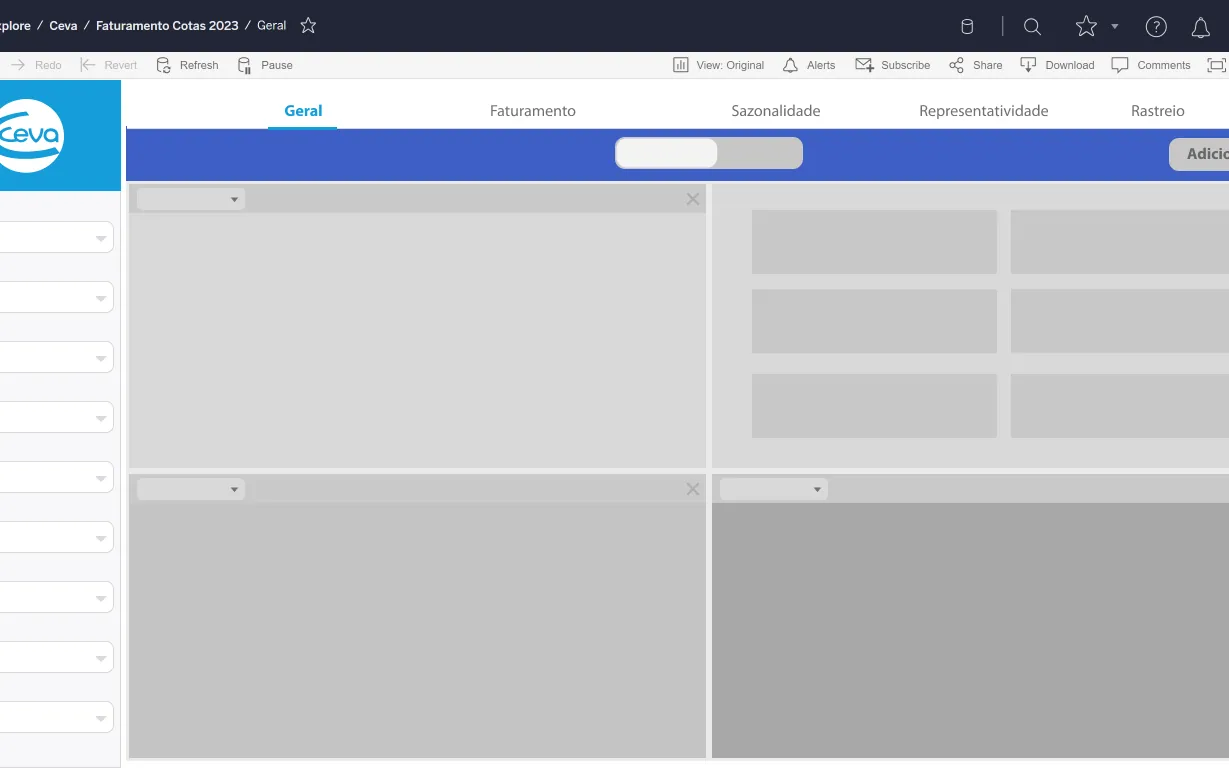Viewport: 1229px width, 768px height.
Task: Close the bottom-left chart panel
Action: (x=693, y=489)
